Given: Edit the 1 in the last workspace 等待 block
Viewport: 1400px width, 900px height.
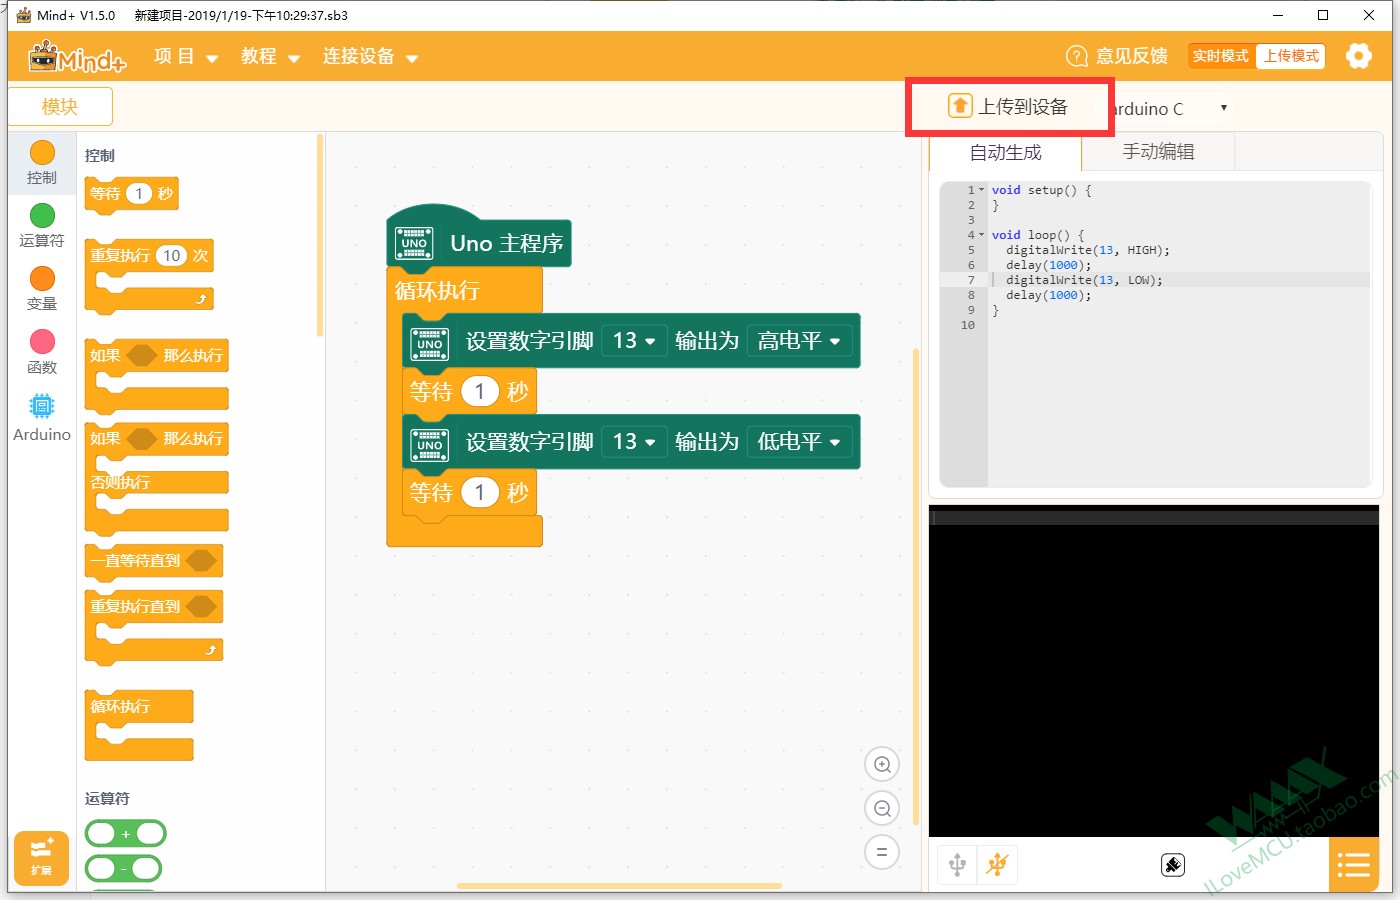Looking at the screenshot, I should click(x=480, y=492).
